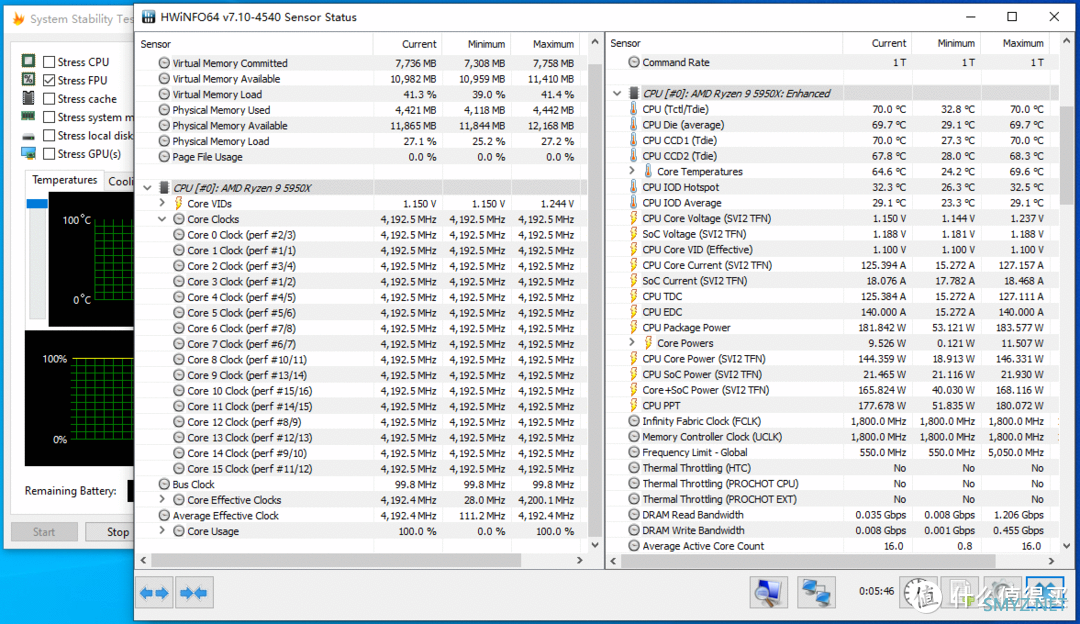
Task: Select the CPU EDC row
Action: (x=832, y=312)
